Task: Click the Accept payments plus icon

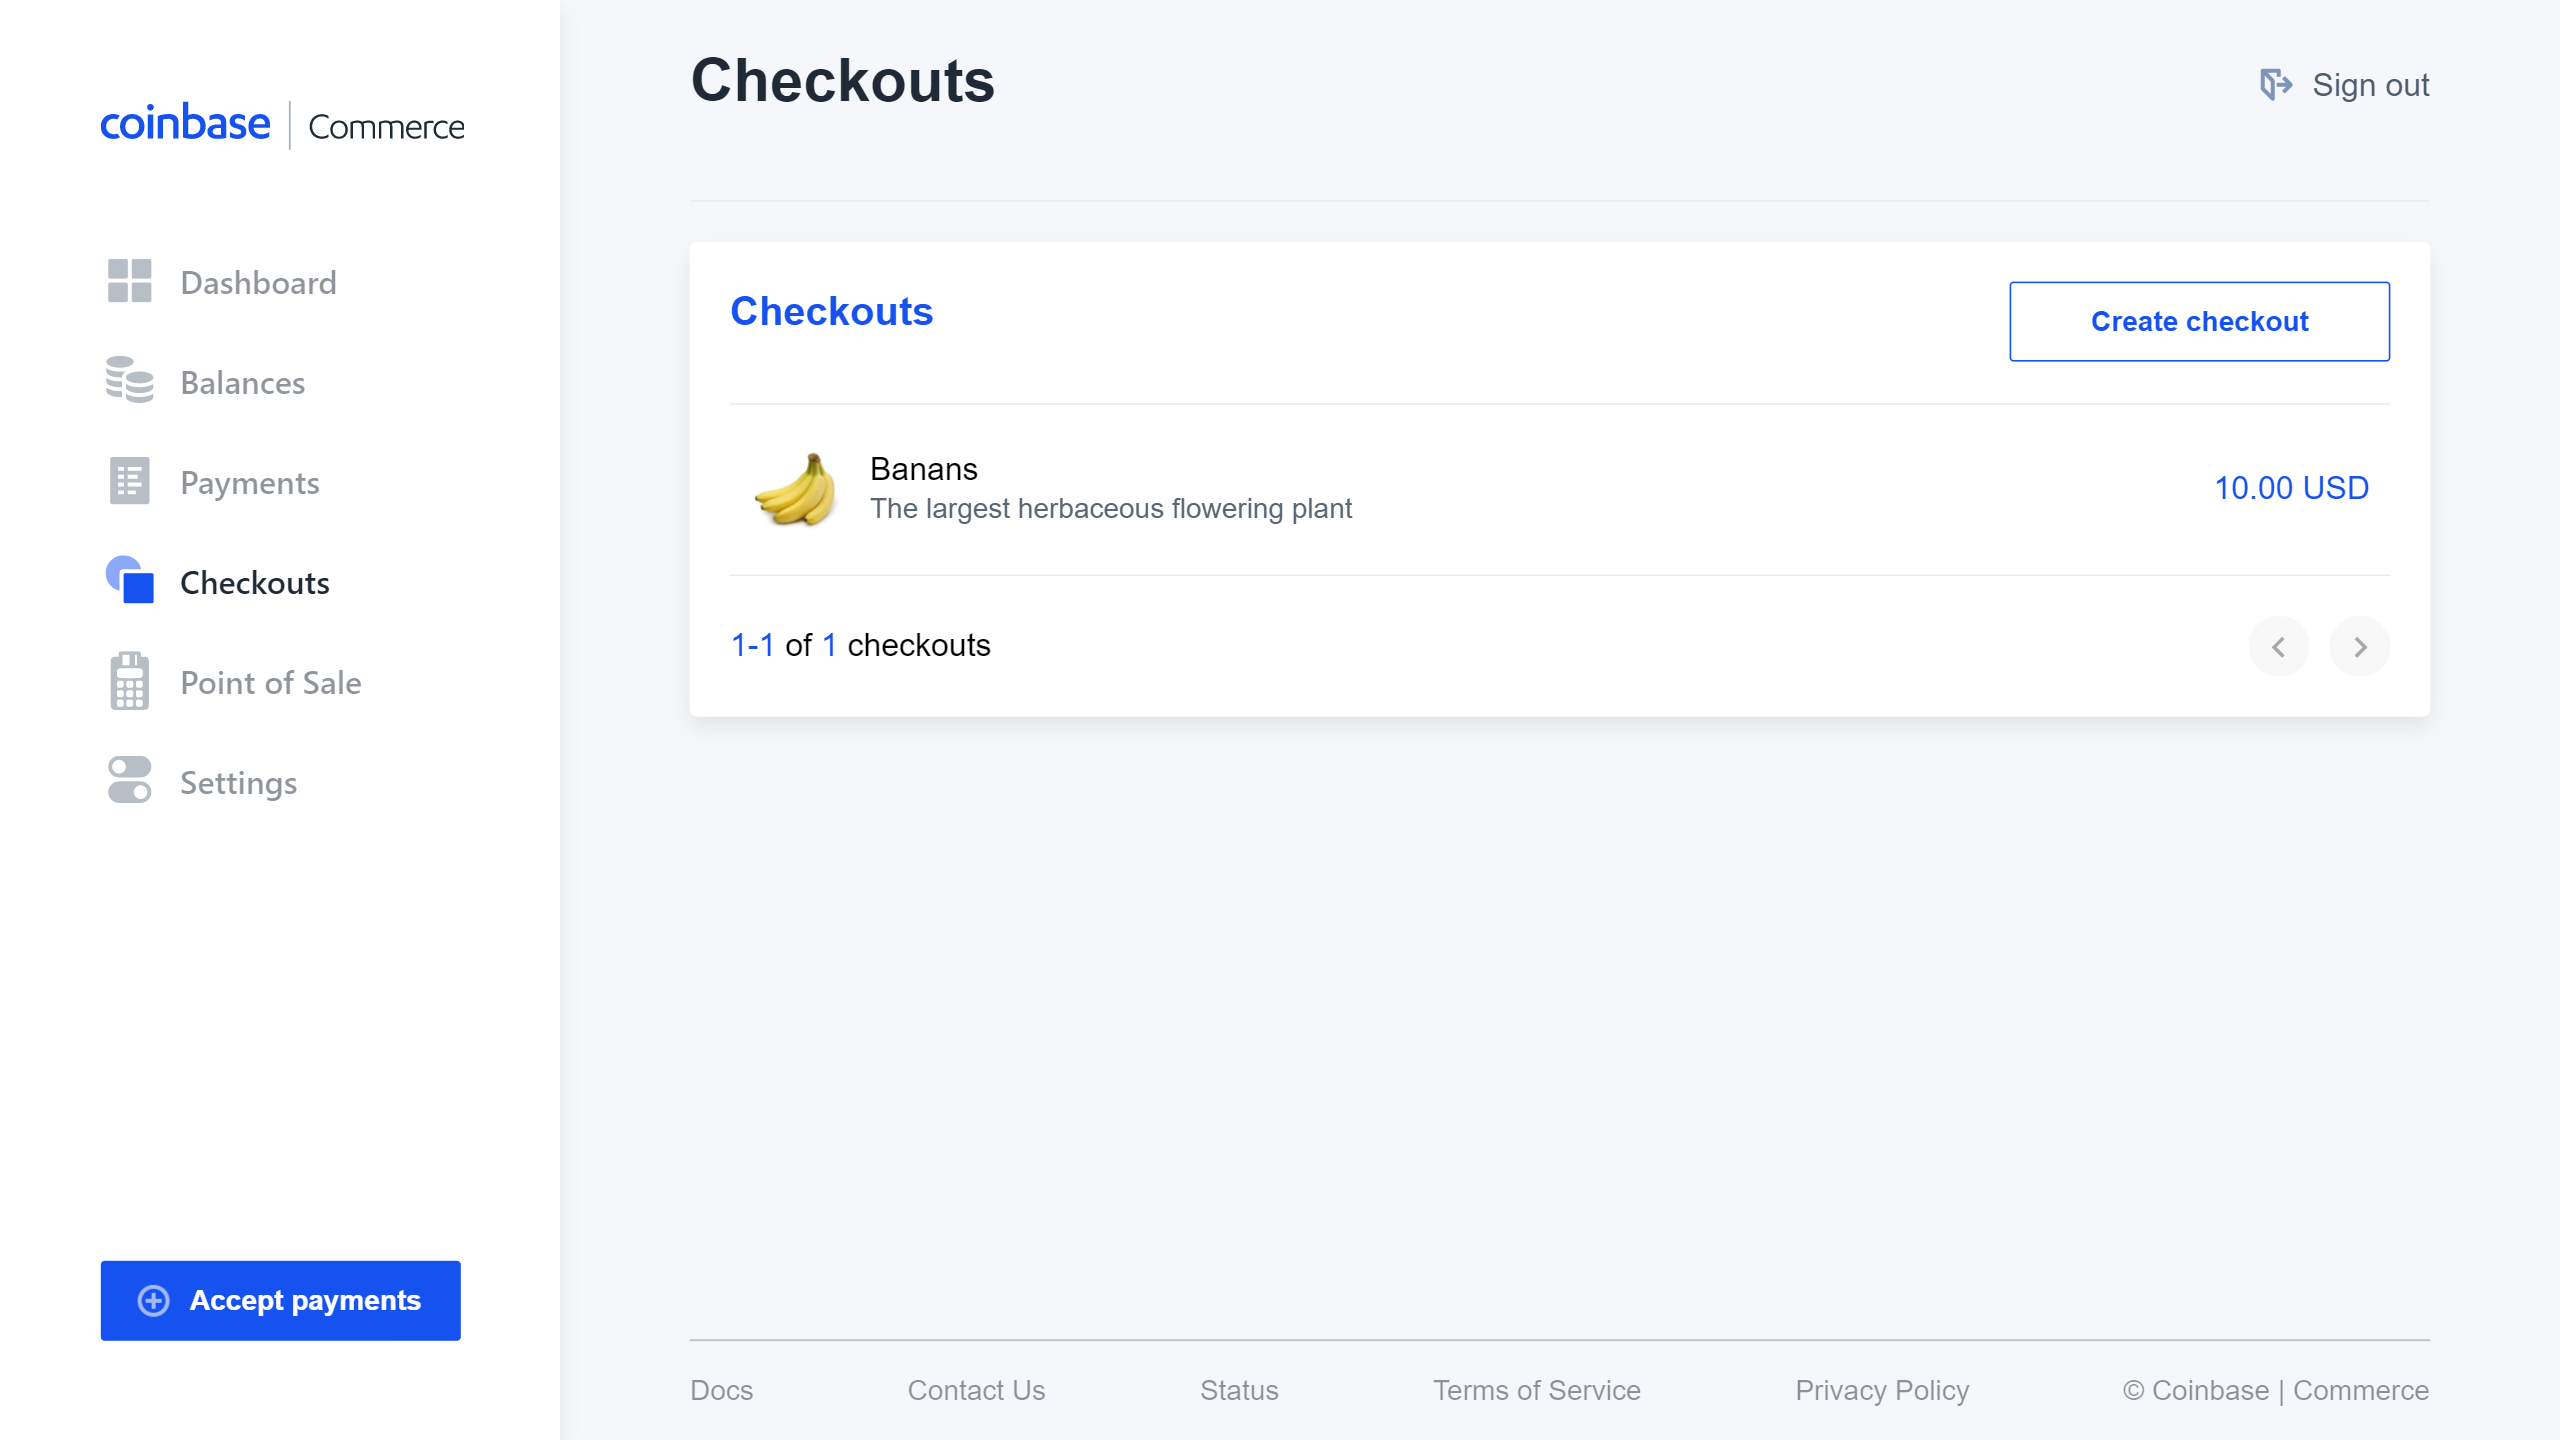Action: coord(155,1301)
